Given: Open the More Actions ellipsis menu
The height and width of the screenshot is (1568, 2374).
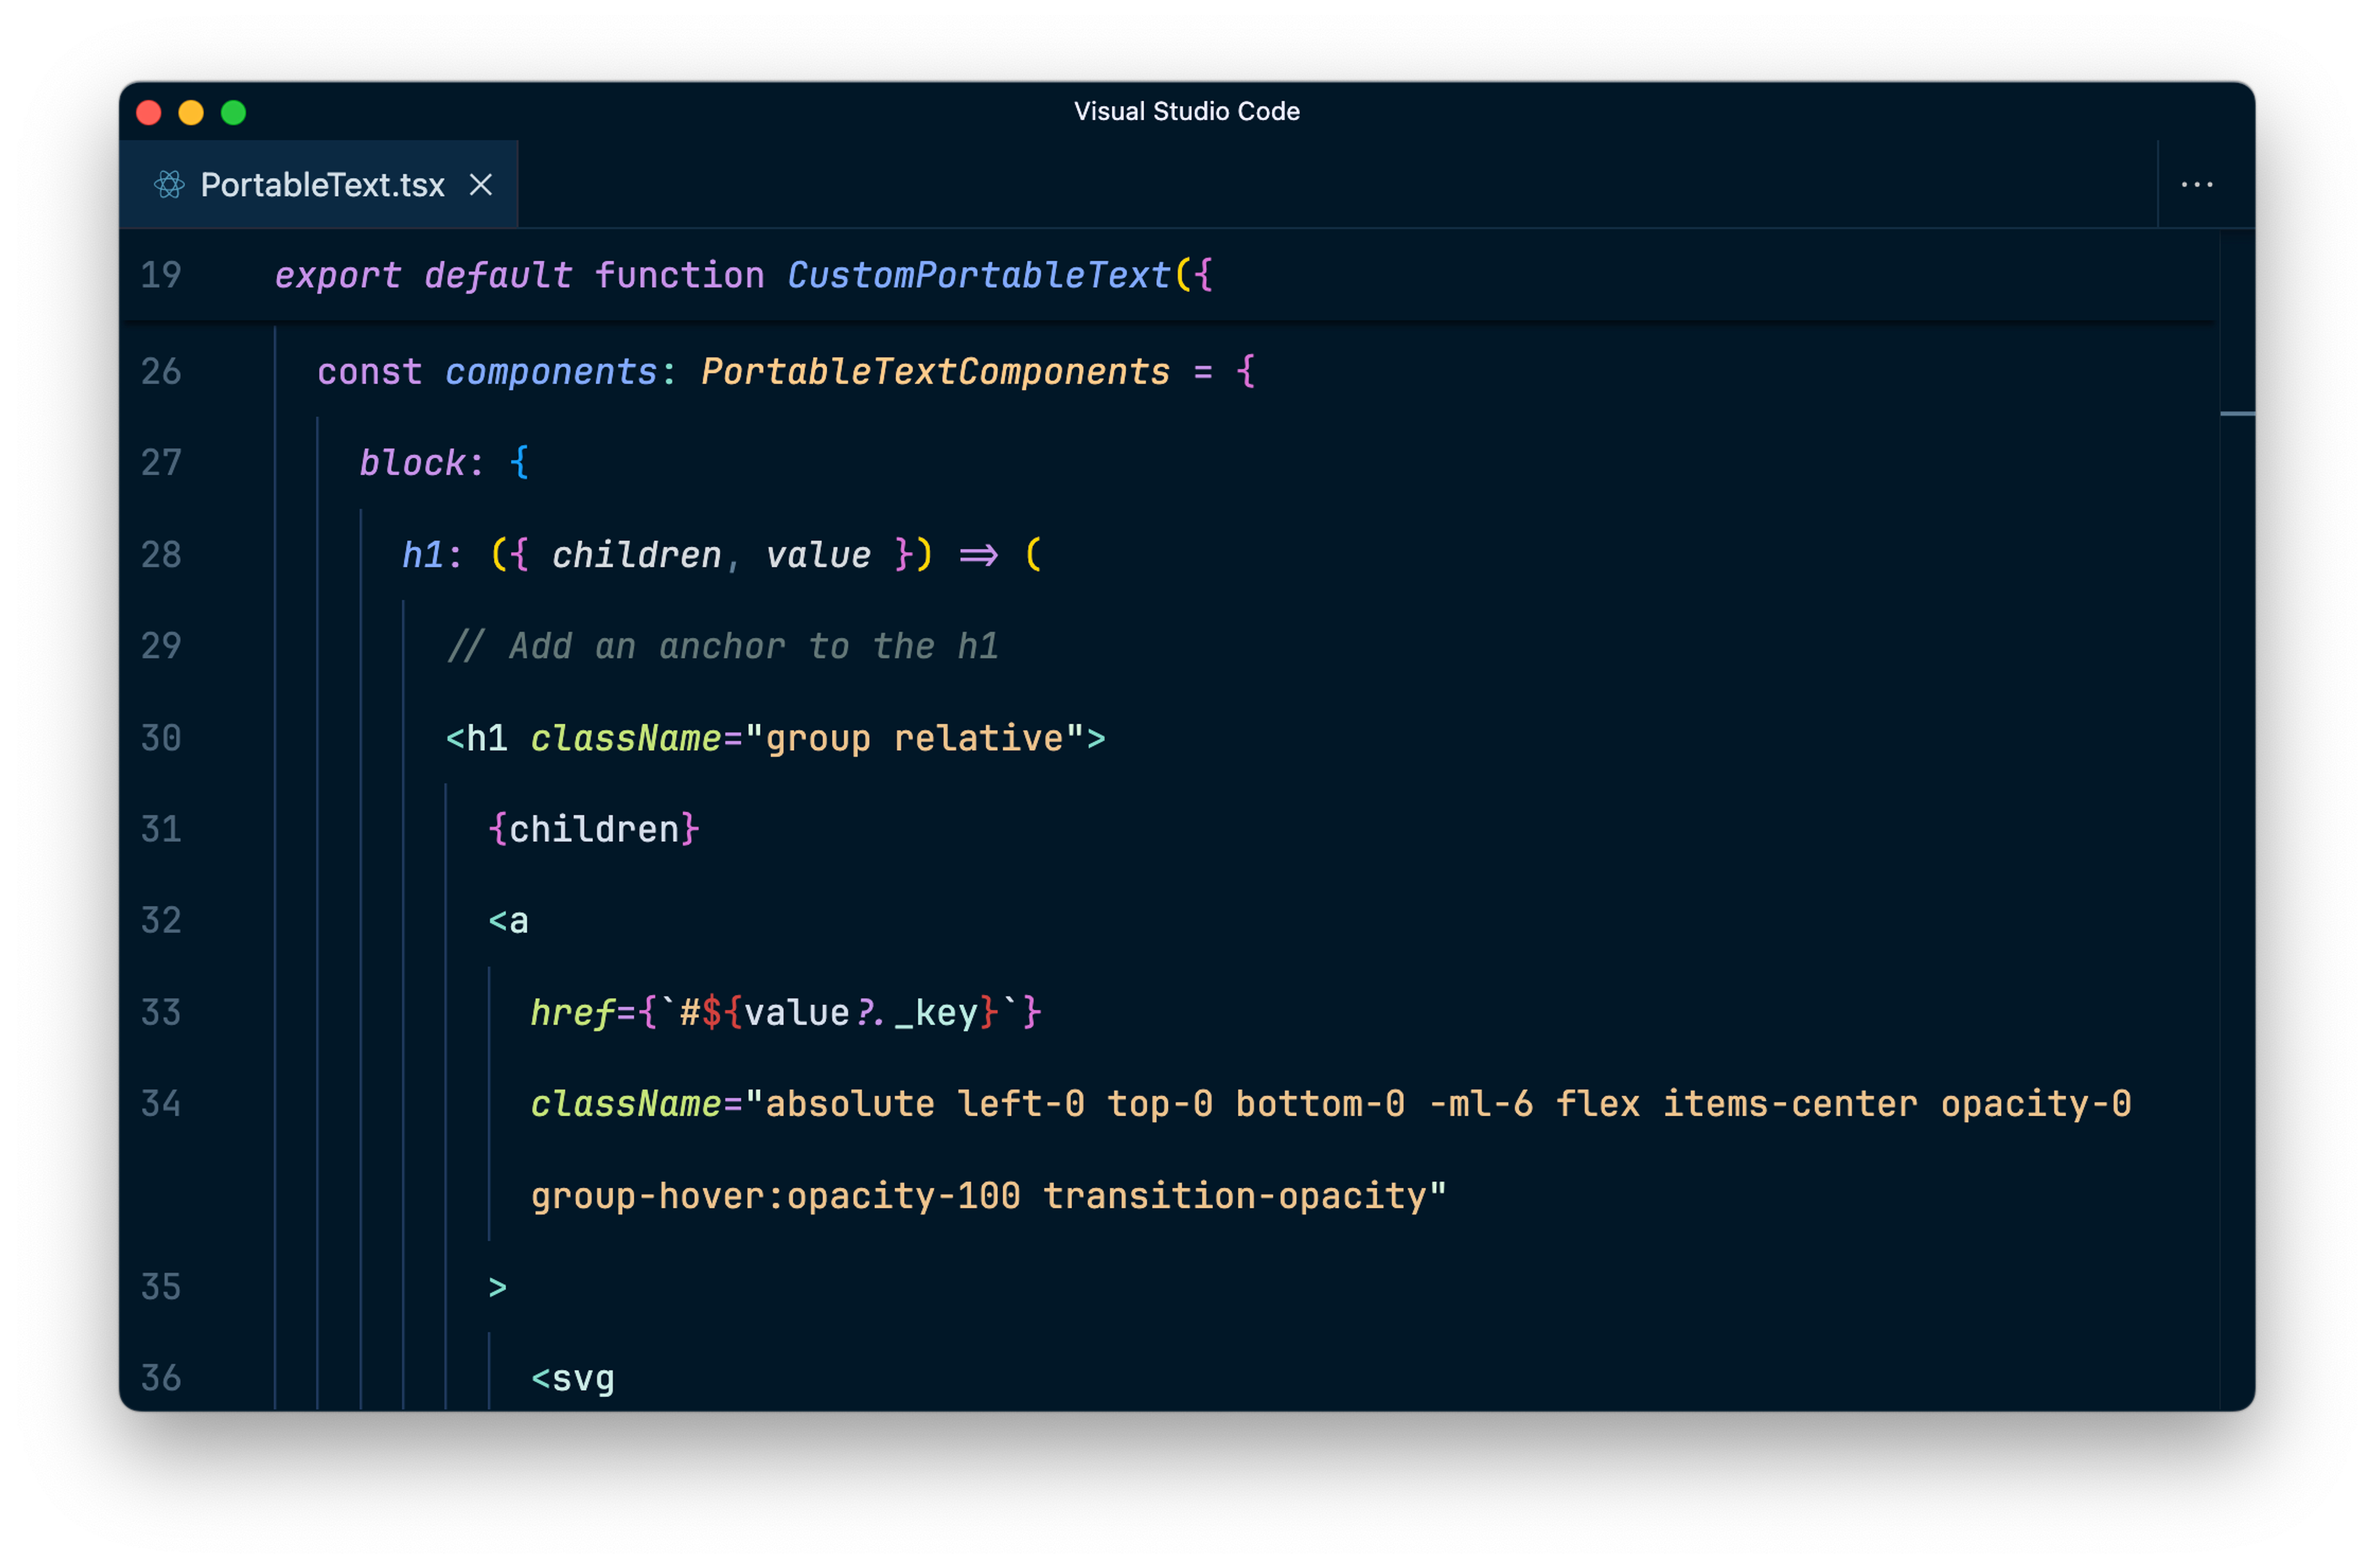Looking at the screenshot, I should coord(2196,185).
